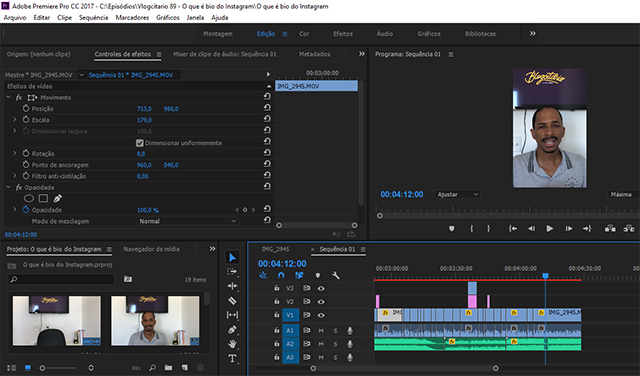Switch to the Cor workspace
This screenshot has width=640, height=376.
click(304, 34)
